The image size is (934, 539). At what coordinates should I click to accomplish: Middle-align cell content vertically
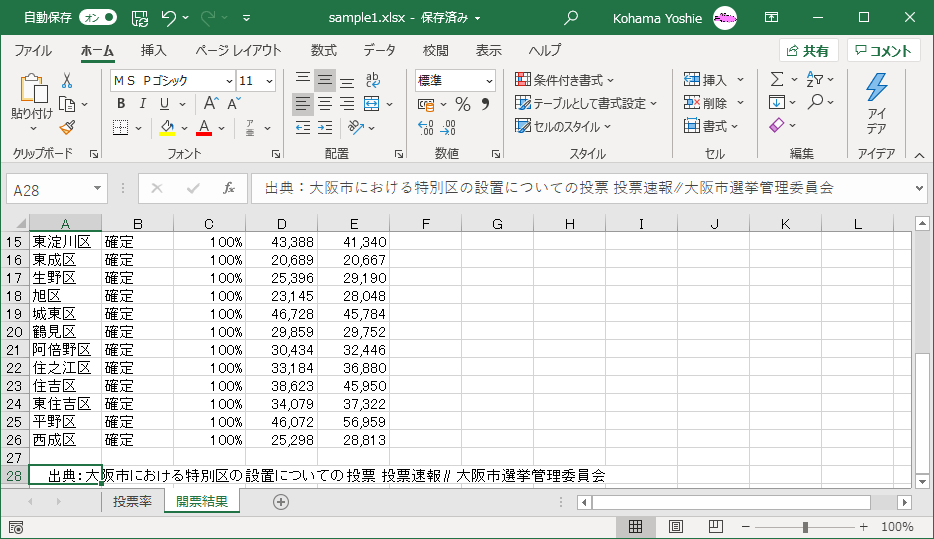tap(325, 80)
